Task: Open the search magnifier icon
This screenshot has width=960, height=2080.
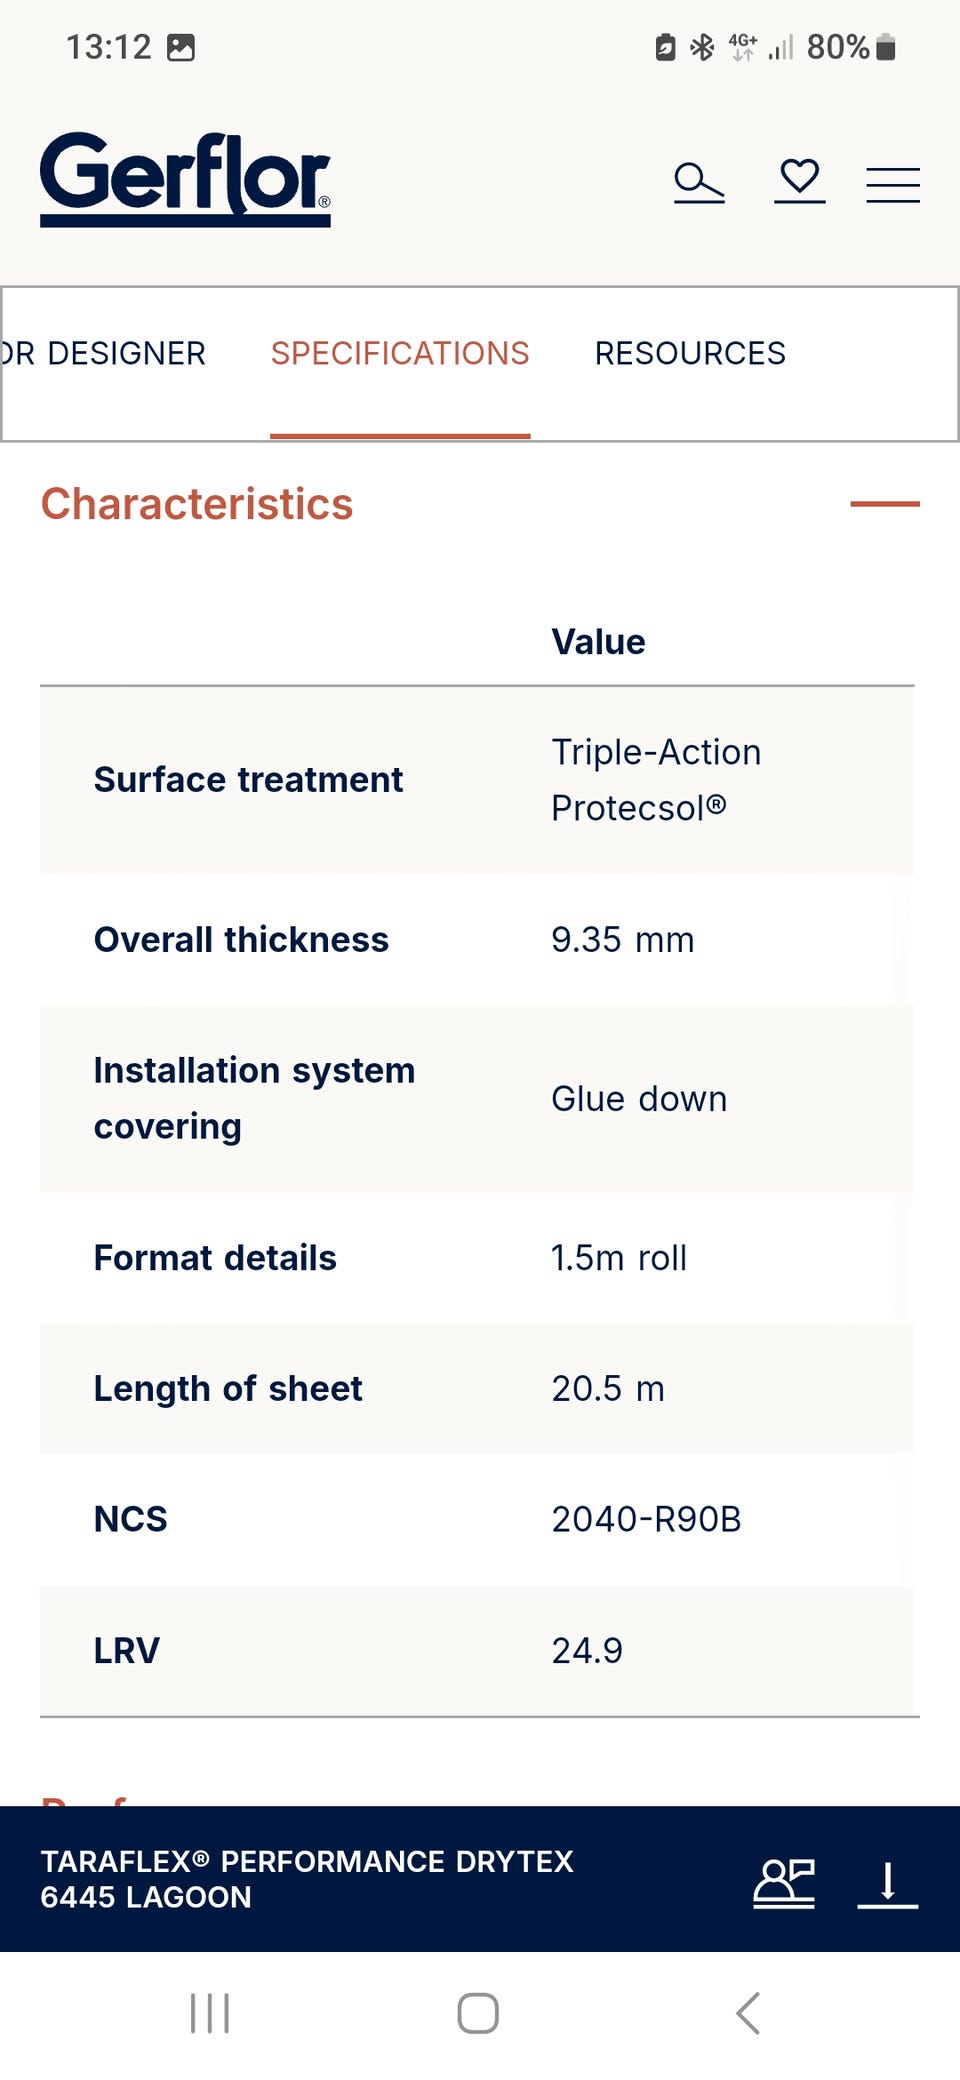Action: 698,183
